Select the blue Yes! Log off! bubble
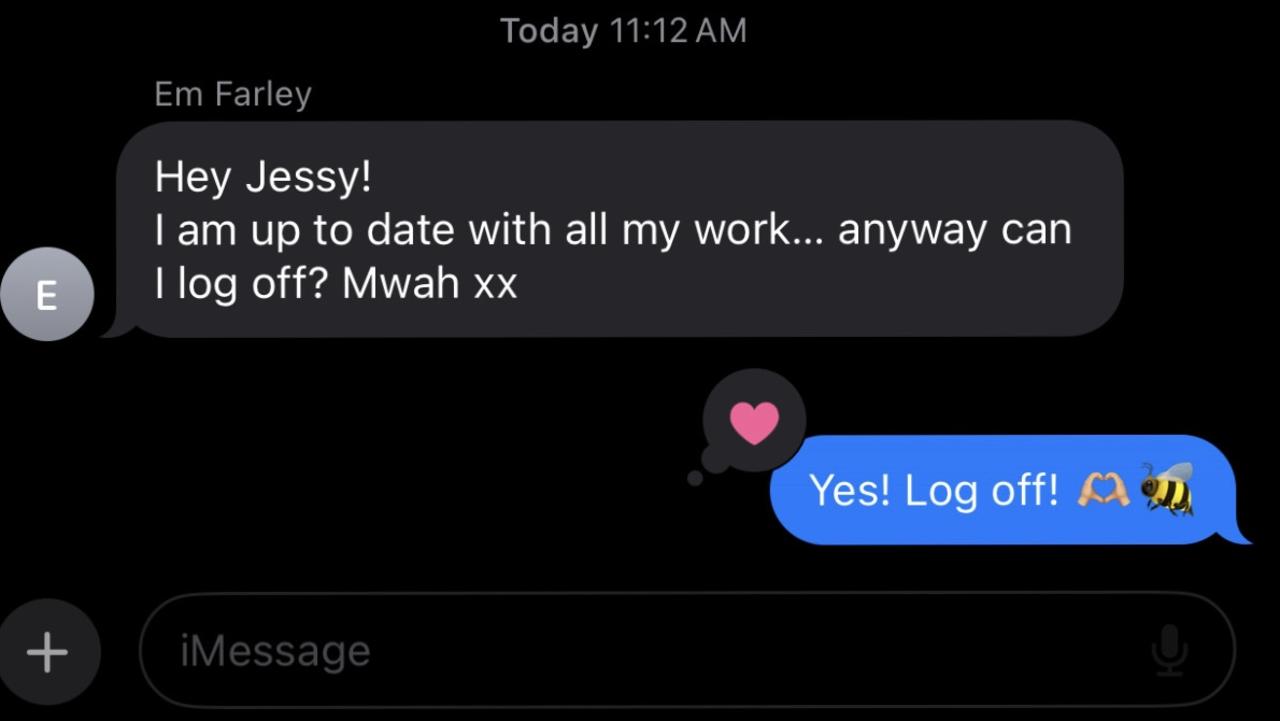 point(1010,490)
